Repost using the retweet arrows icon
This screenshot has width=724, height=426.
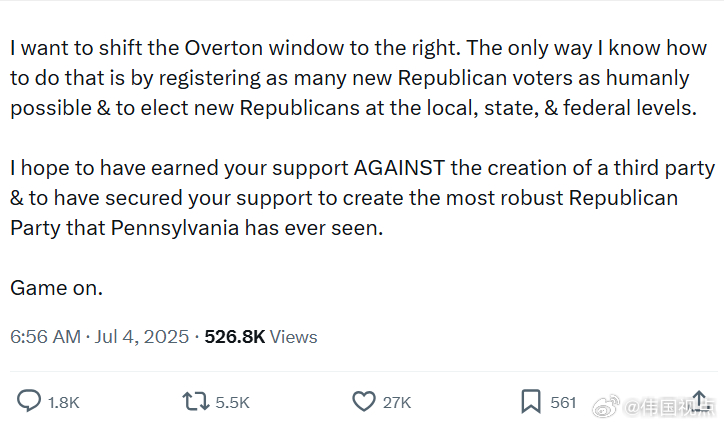click(195, 402)
